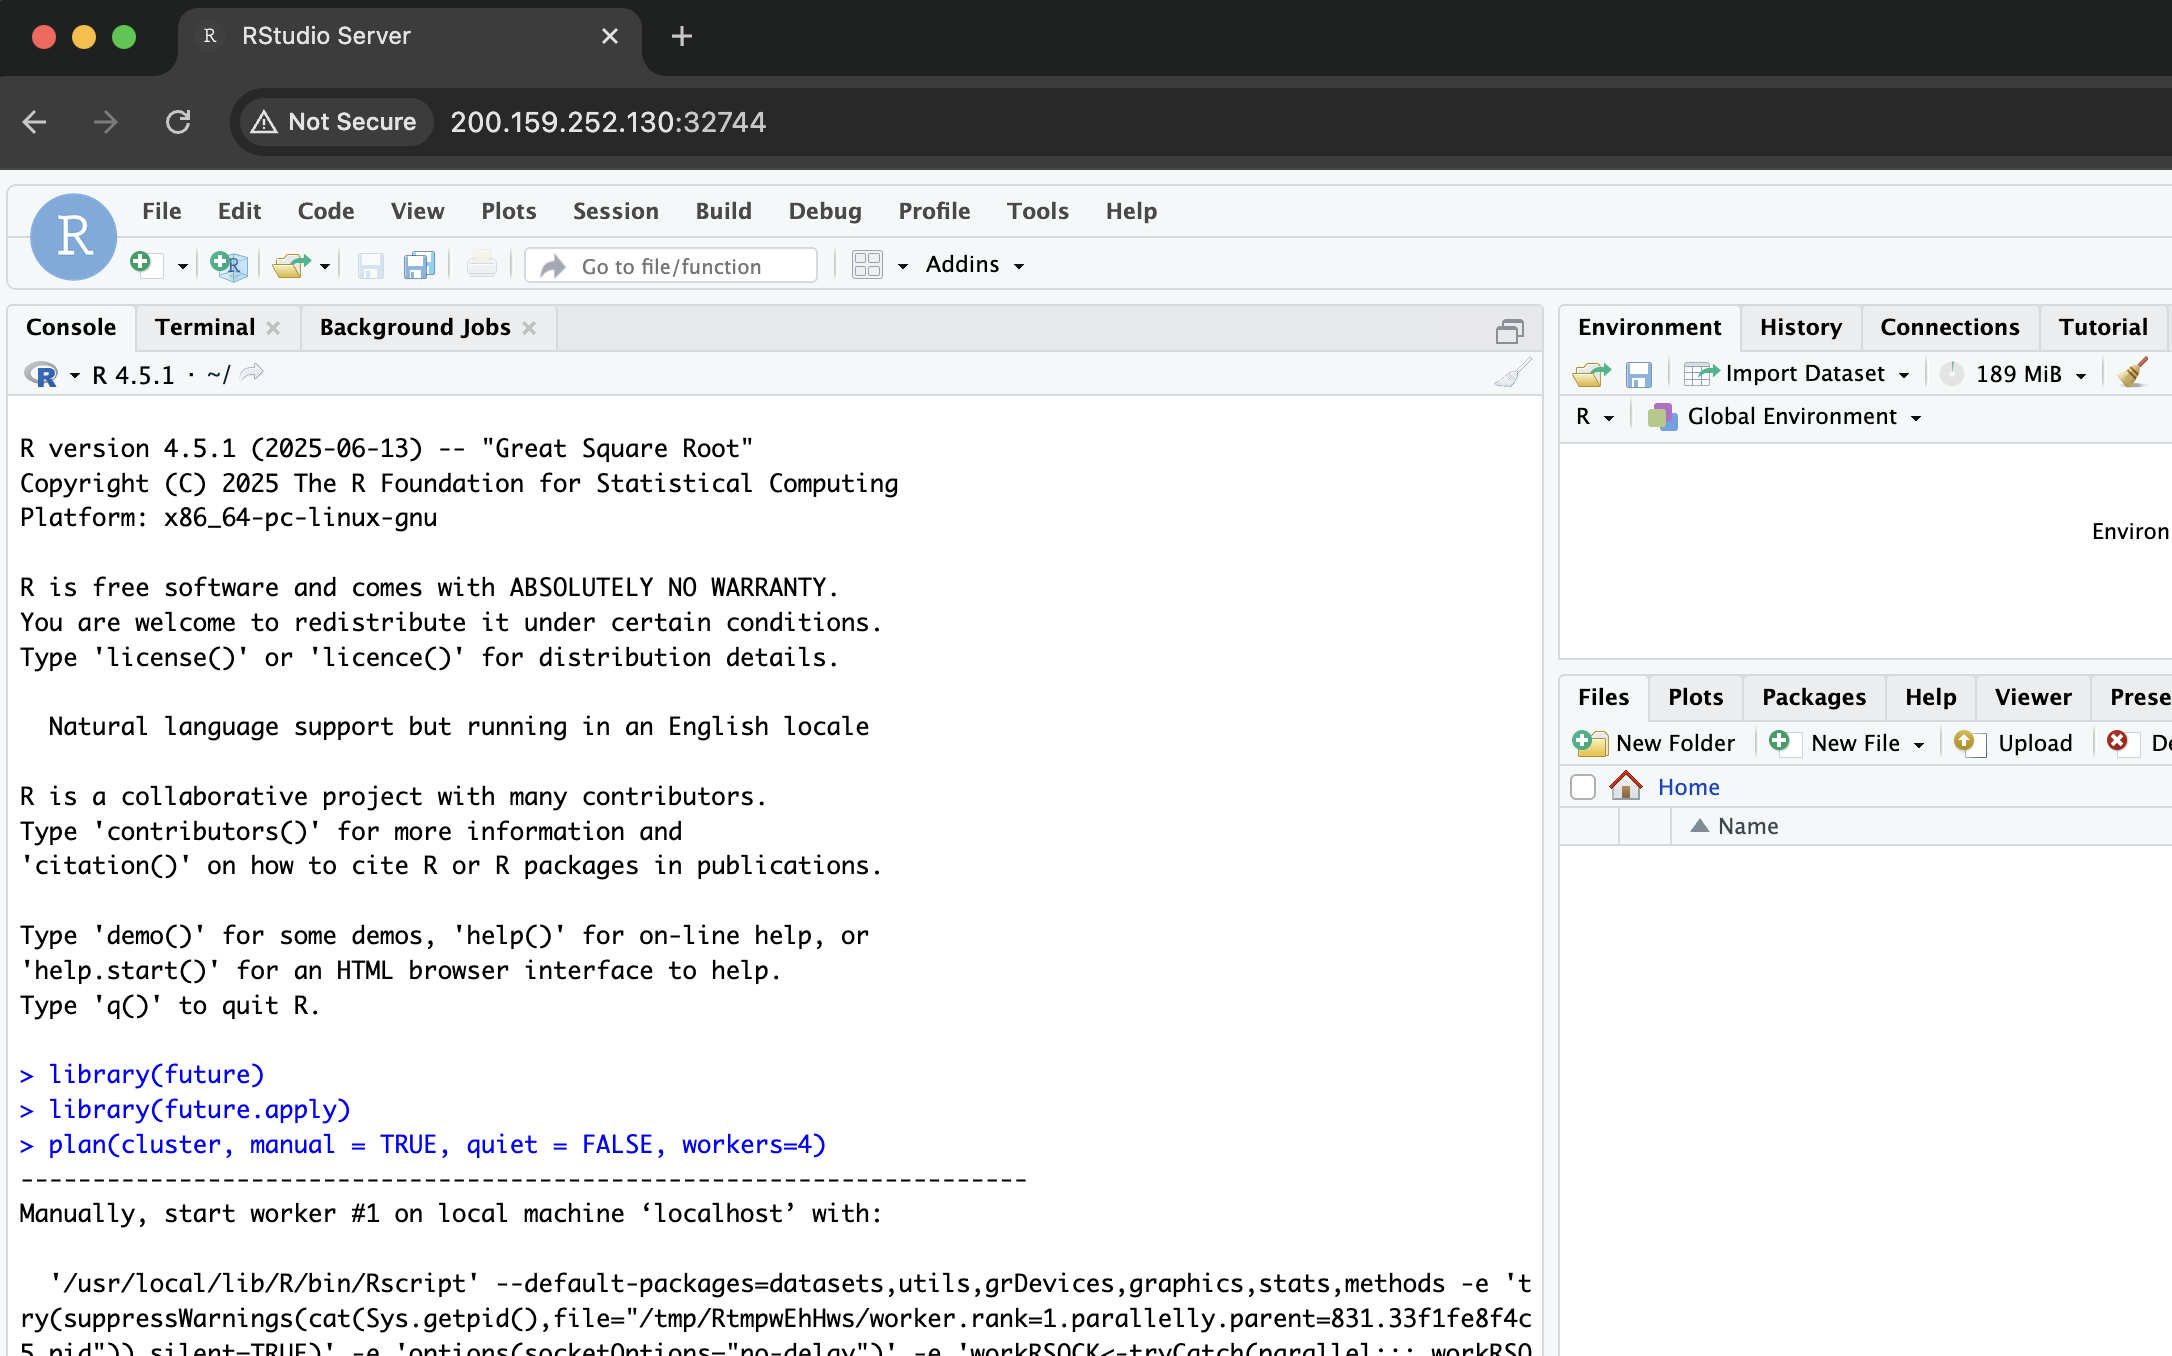Toggle the select all files checkbox
Screen dimensions: 2172x1356
point(1583,787)
